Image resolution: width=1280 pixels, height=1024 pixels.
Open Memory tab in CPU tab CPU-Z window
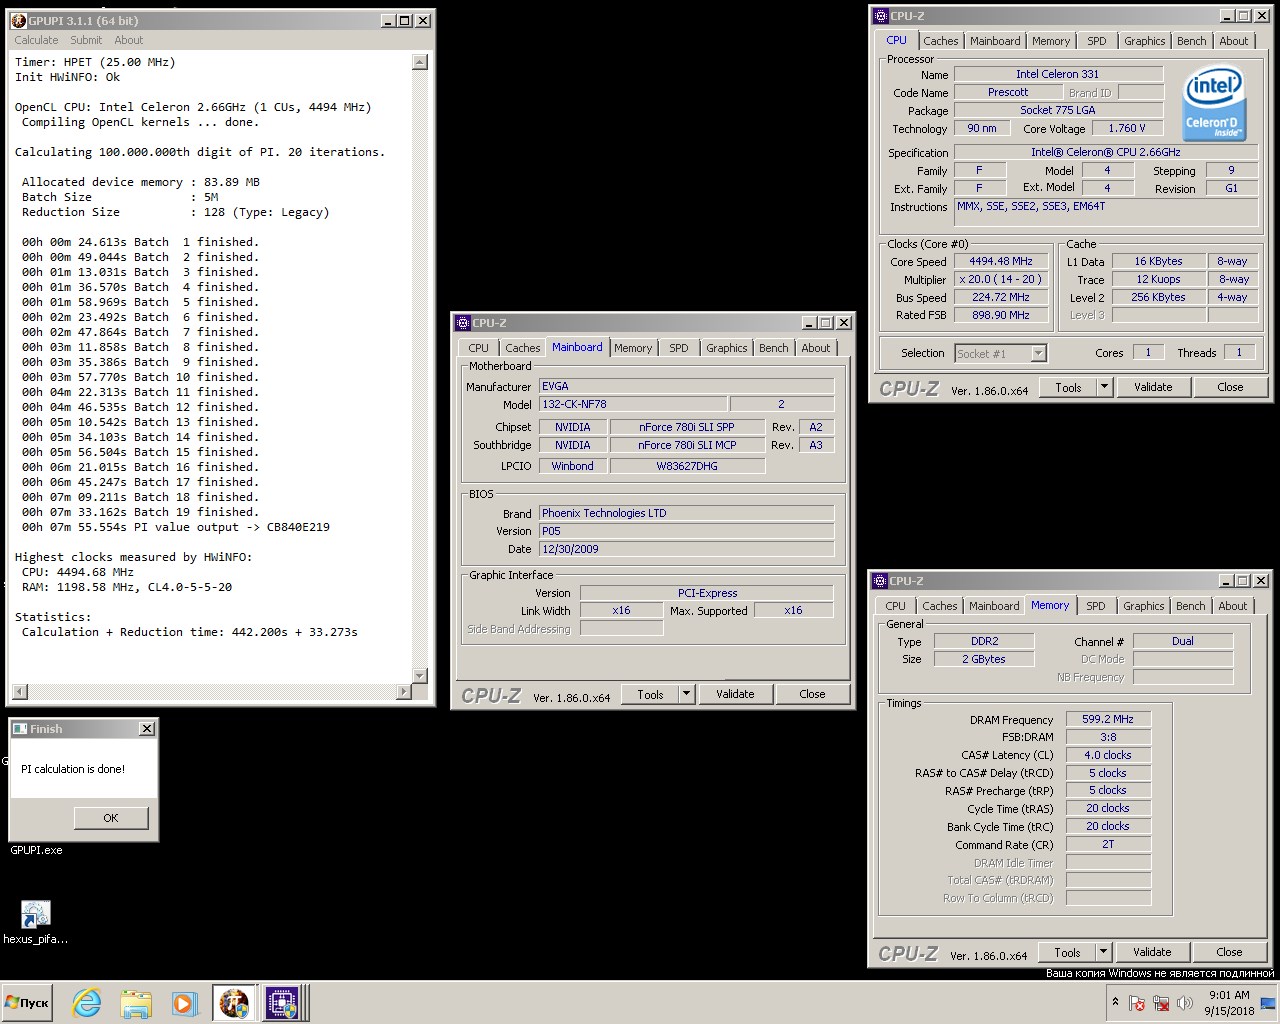point(1051,41)
